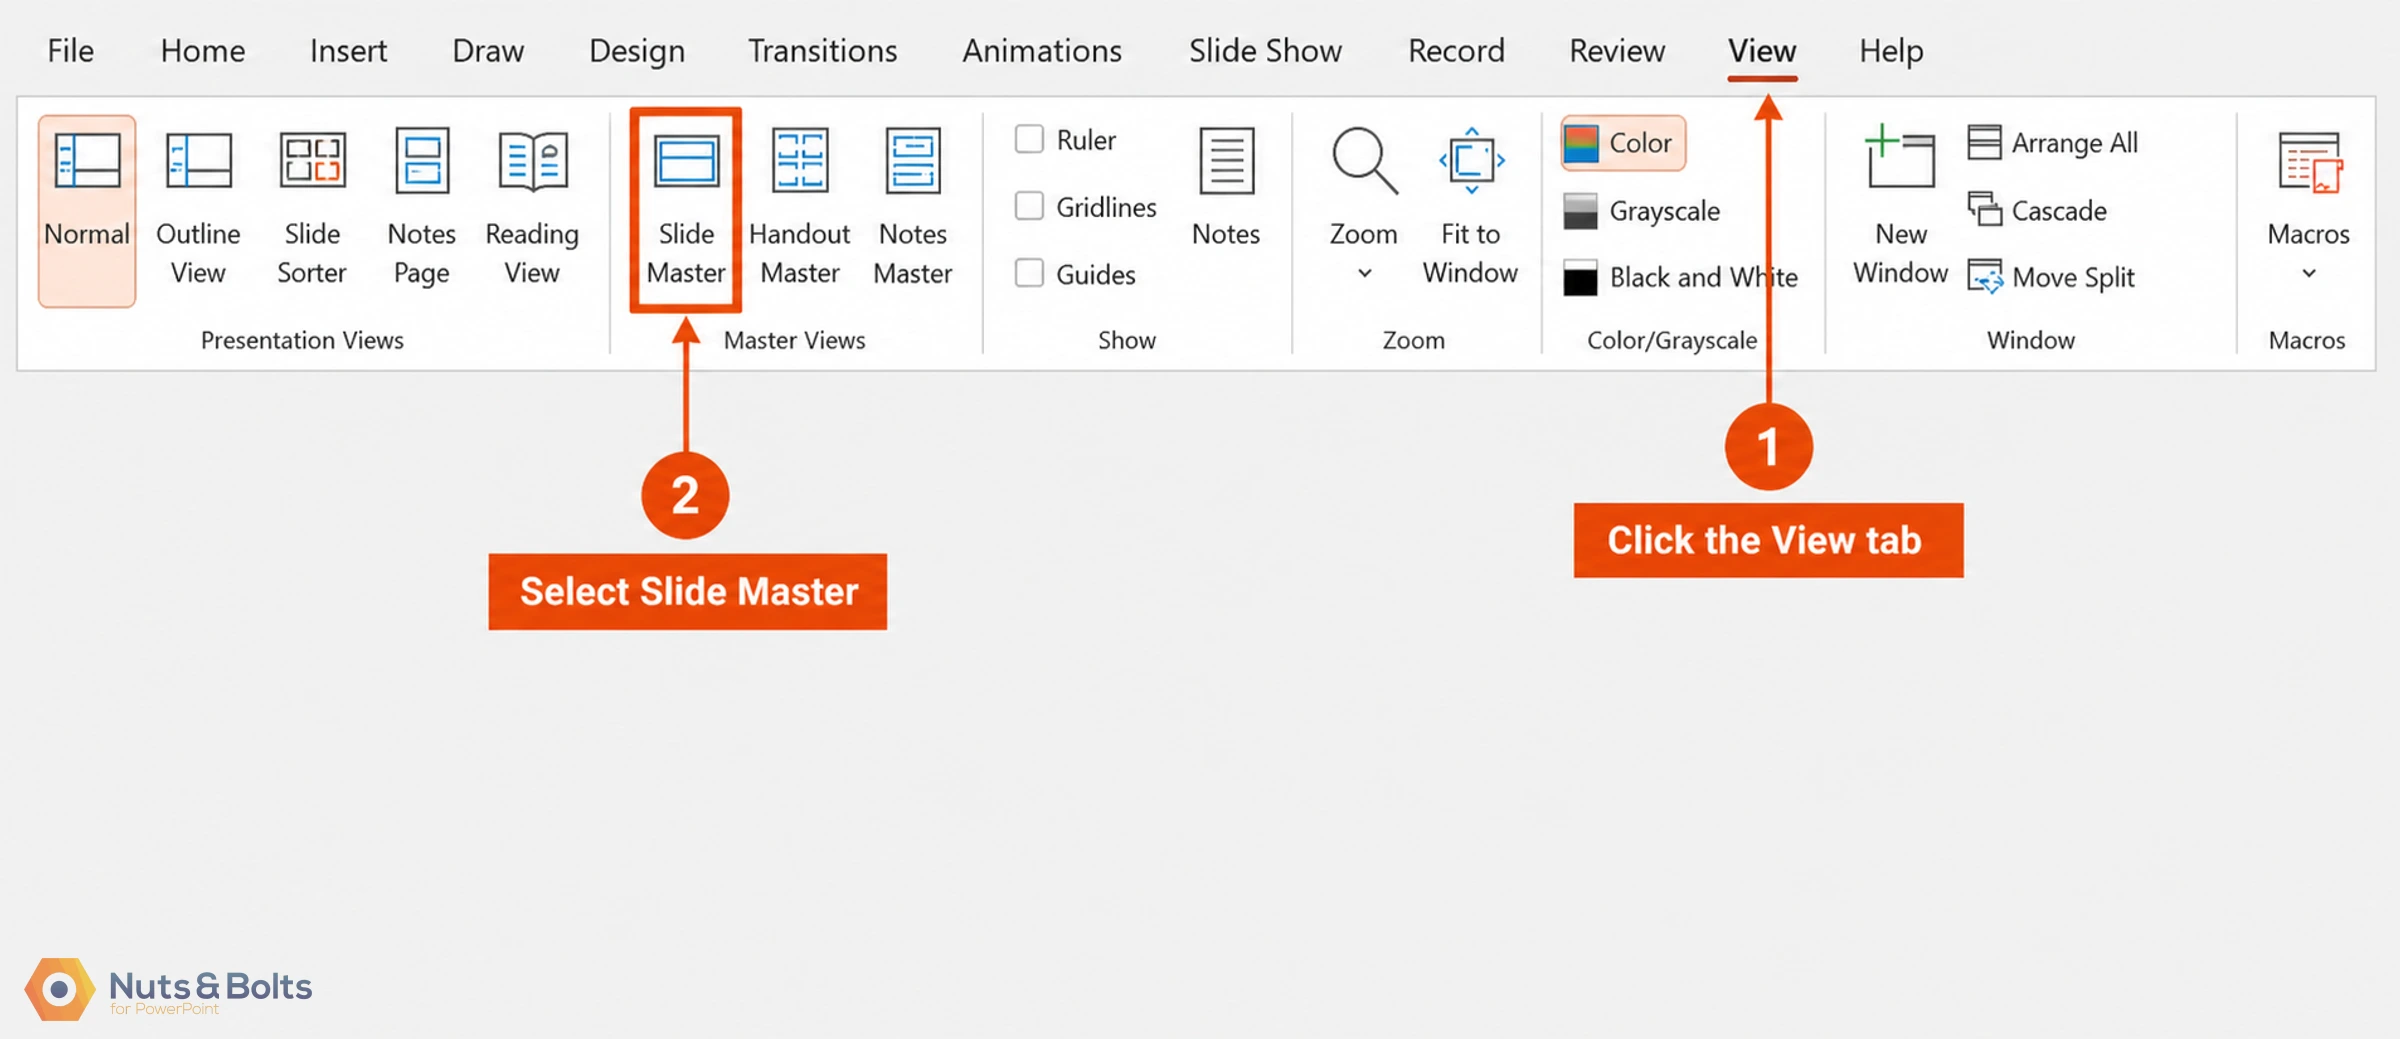This screenshot has width=2400, height=1039.
Task: Cascade the open windows
Action: [x=2037, y=211]
